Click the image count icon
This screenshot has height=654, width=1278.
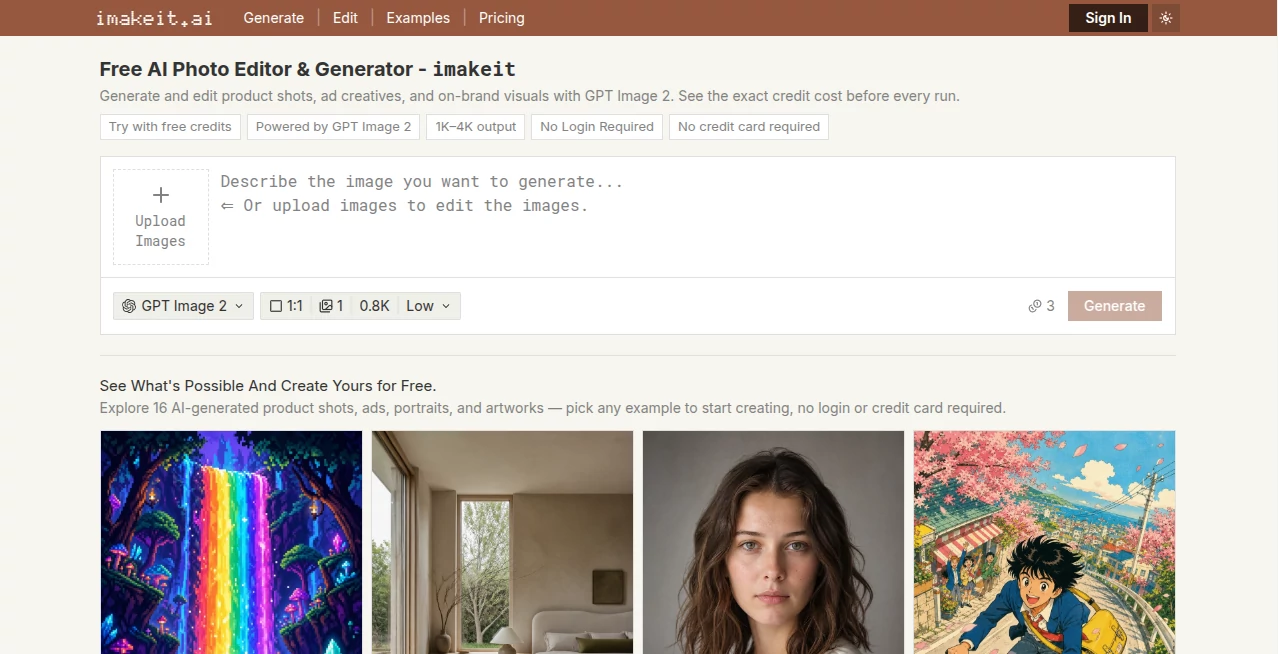click(325, 306)
